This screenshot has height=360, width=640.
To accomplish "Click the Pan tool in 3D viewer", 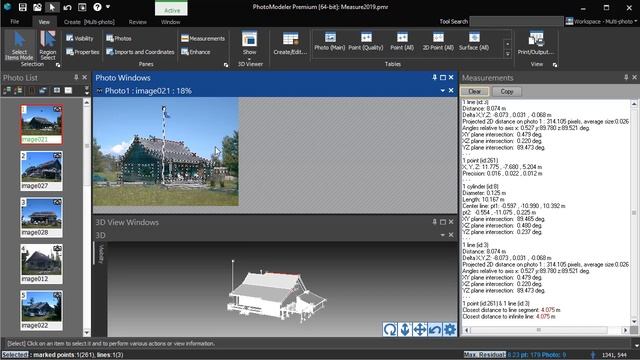I will 420,329.
